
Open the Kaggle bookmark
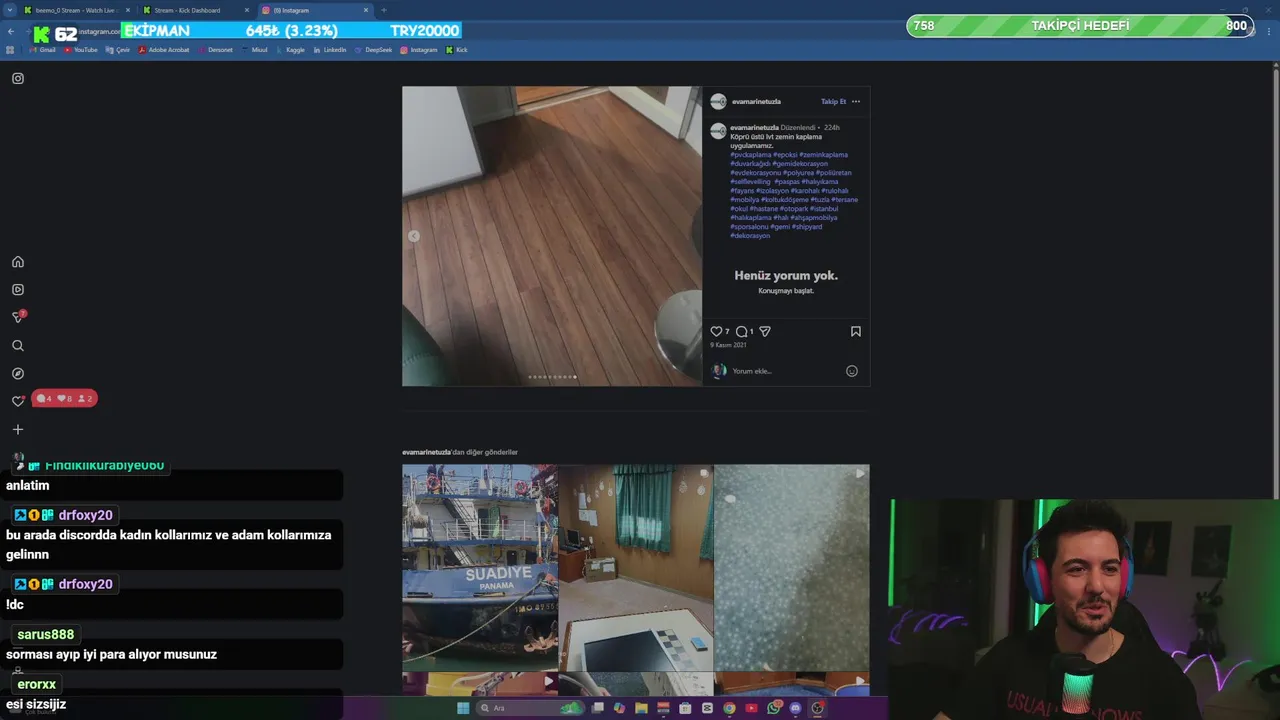coord(291,50)
